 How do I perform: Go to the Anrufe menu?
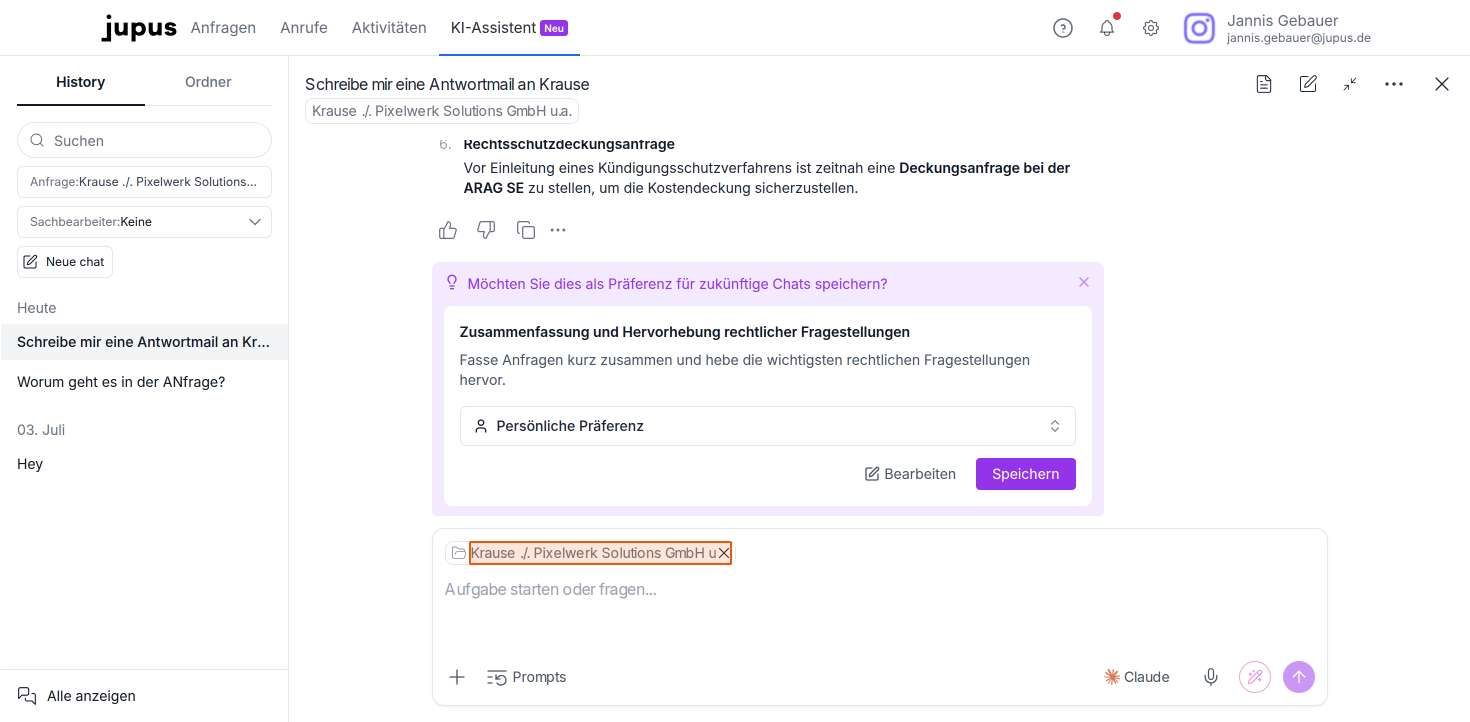point(304,28)
